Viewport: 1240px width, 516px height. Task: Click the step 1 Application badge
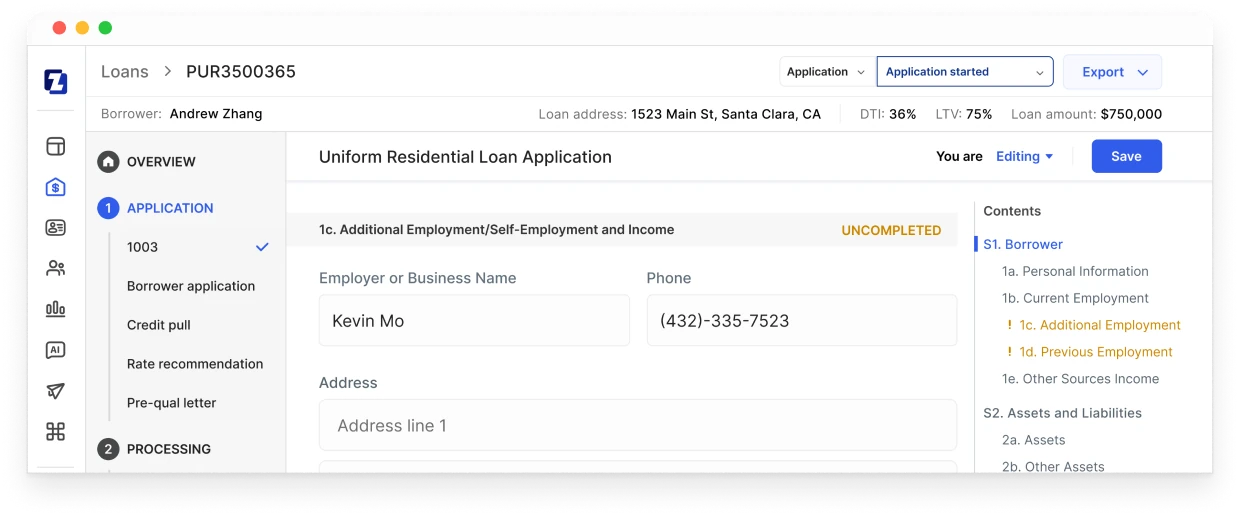(108, 208)
